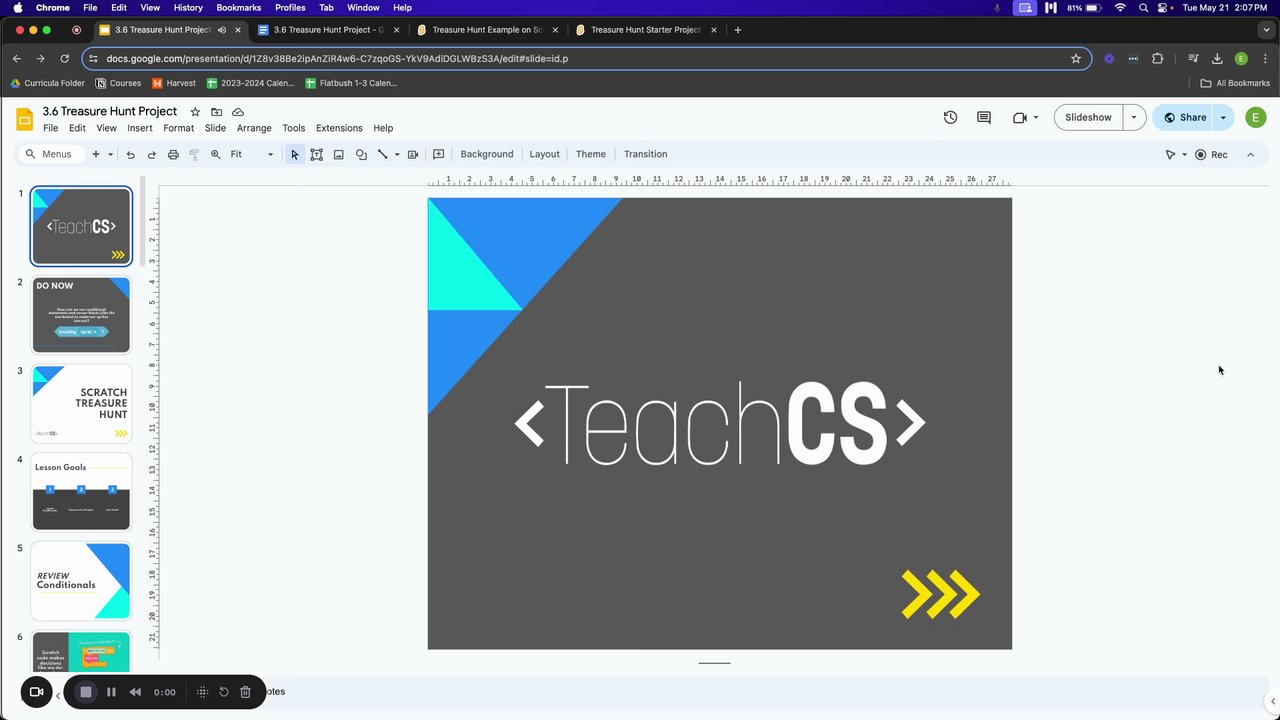Open the new slide layout dropdown arrow
The width and height of the screenshot is (1280, 720).
click(x=110, y=154)
